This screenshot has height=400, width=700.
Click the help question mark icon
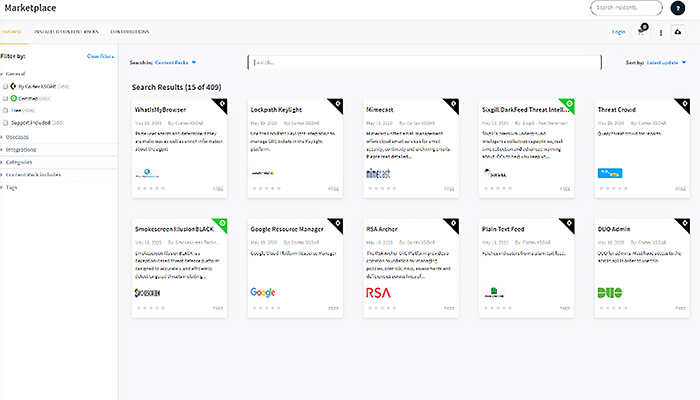pos(677,8)
